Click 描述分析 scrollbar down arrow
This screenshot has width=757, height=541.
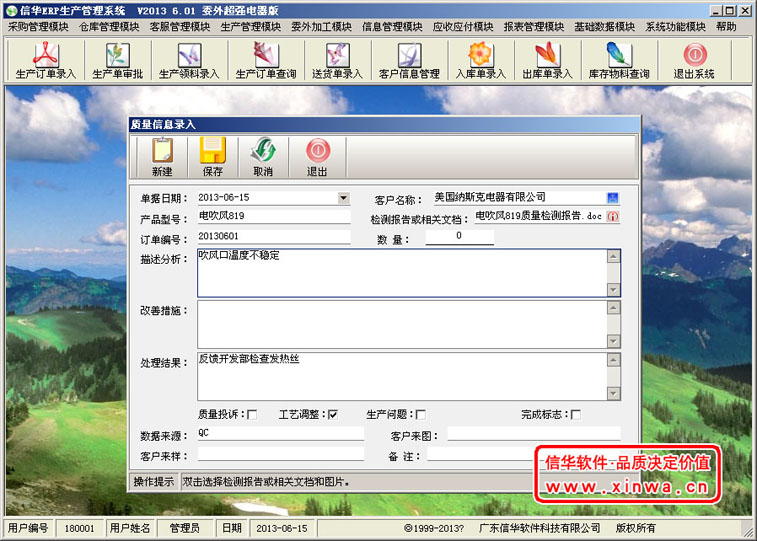pos(614,290)
